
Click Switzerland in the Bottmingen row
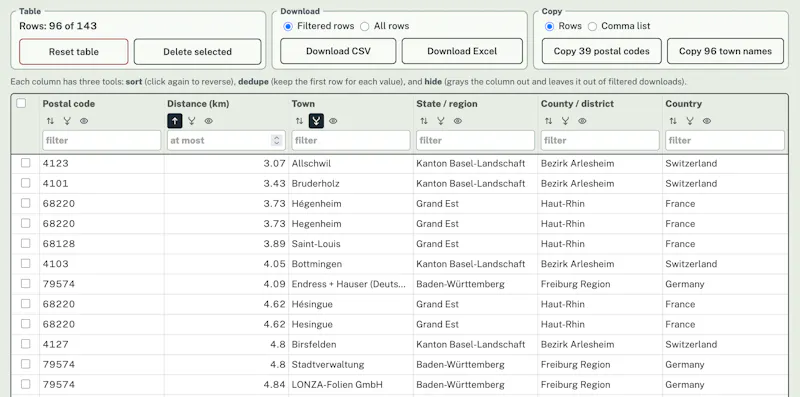(724, 264)
